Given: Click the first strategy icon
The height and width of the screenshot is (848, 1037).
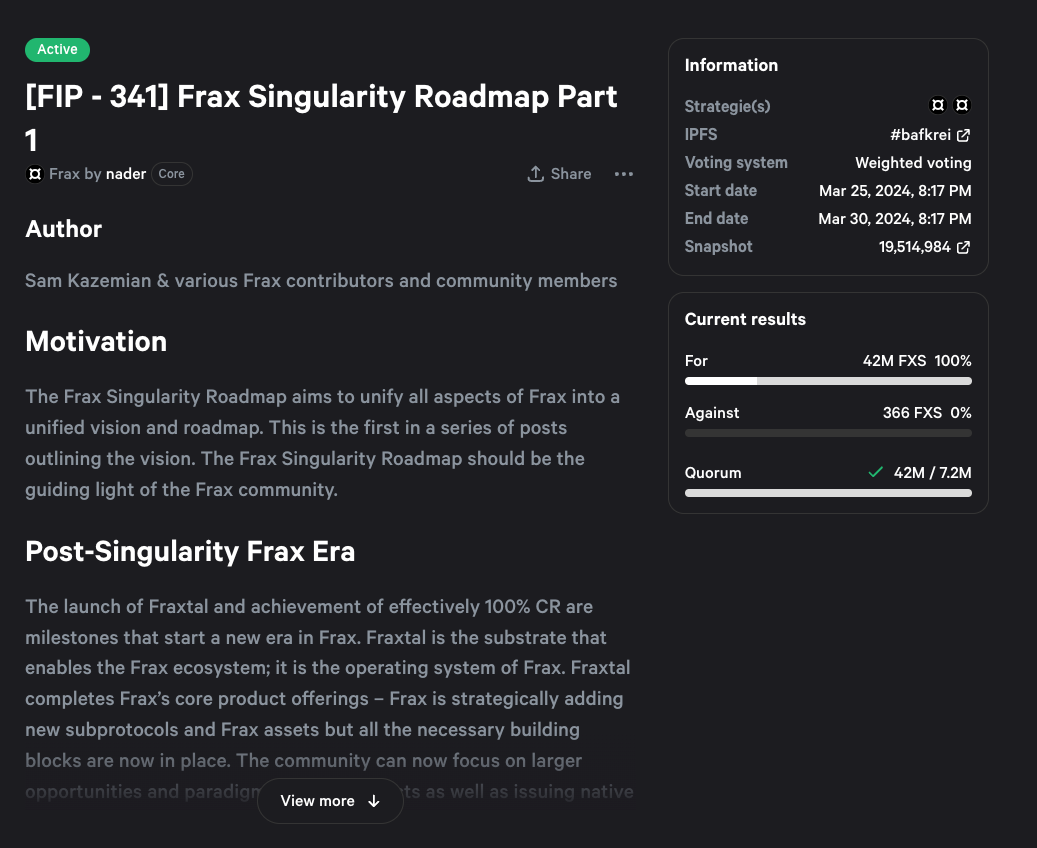Looking at the screenshot, I should click(x=938, y=105).
